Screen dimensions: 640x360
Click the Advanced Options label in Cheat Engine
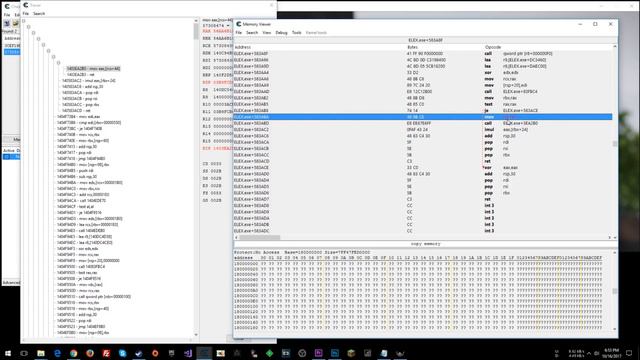11,282
